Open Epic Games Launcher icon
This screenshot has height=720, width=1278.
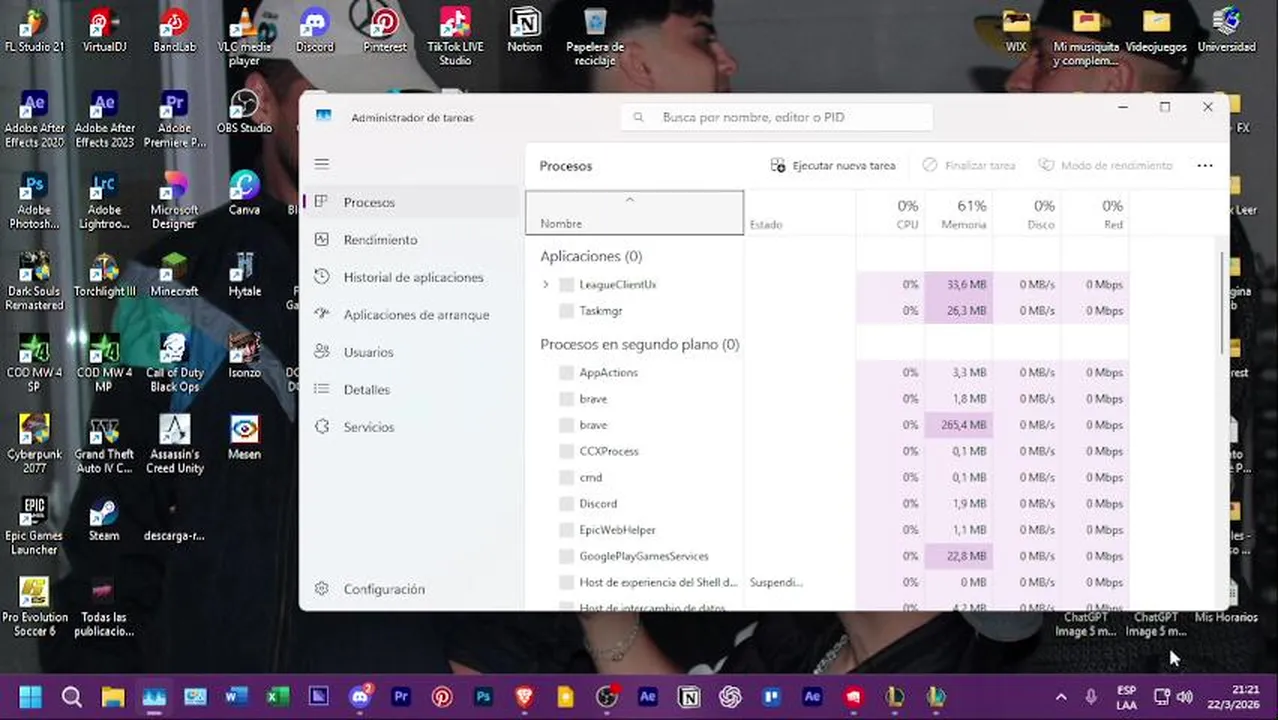(34, 527)
